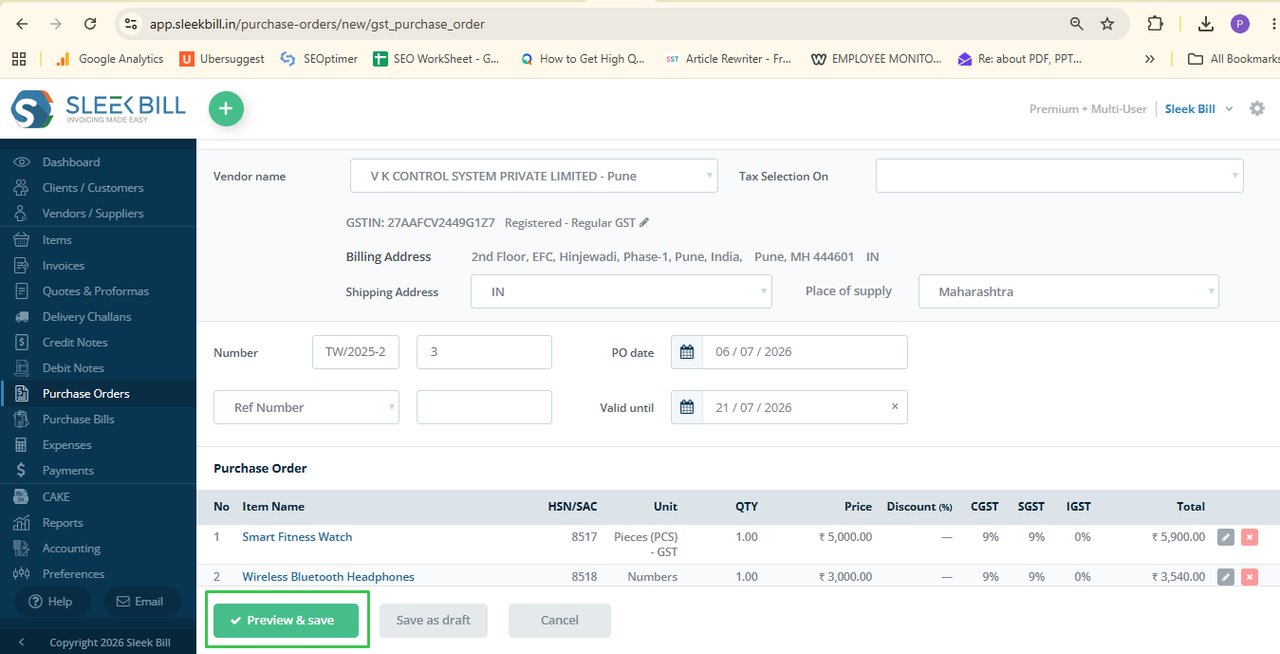
Task: Click the Valid until date field
Action: point(805,407)
